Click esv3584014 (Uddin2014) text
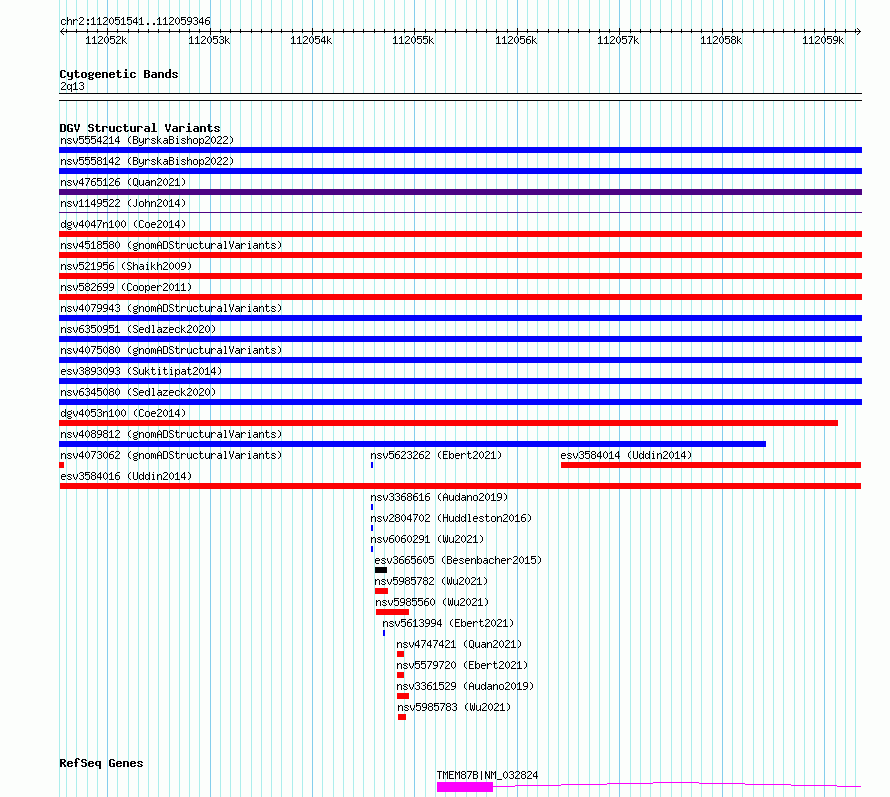The width and height of the screenshot is (890, 797). tap(626, 455)
